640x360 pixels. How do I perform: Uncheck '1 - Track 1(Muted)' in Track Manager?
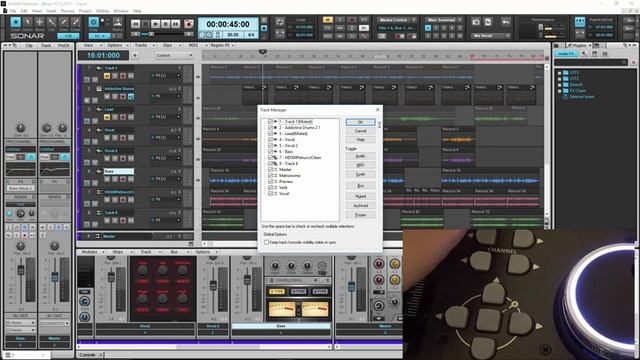(270, 122)
